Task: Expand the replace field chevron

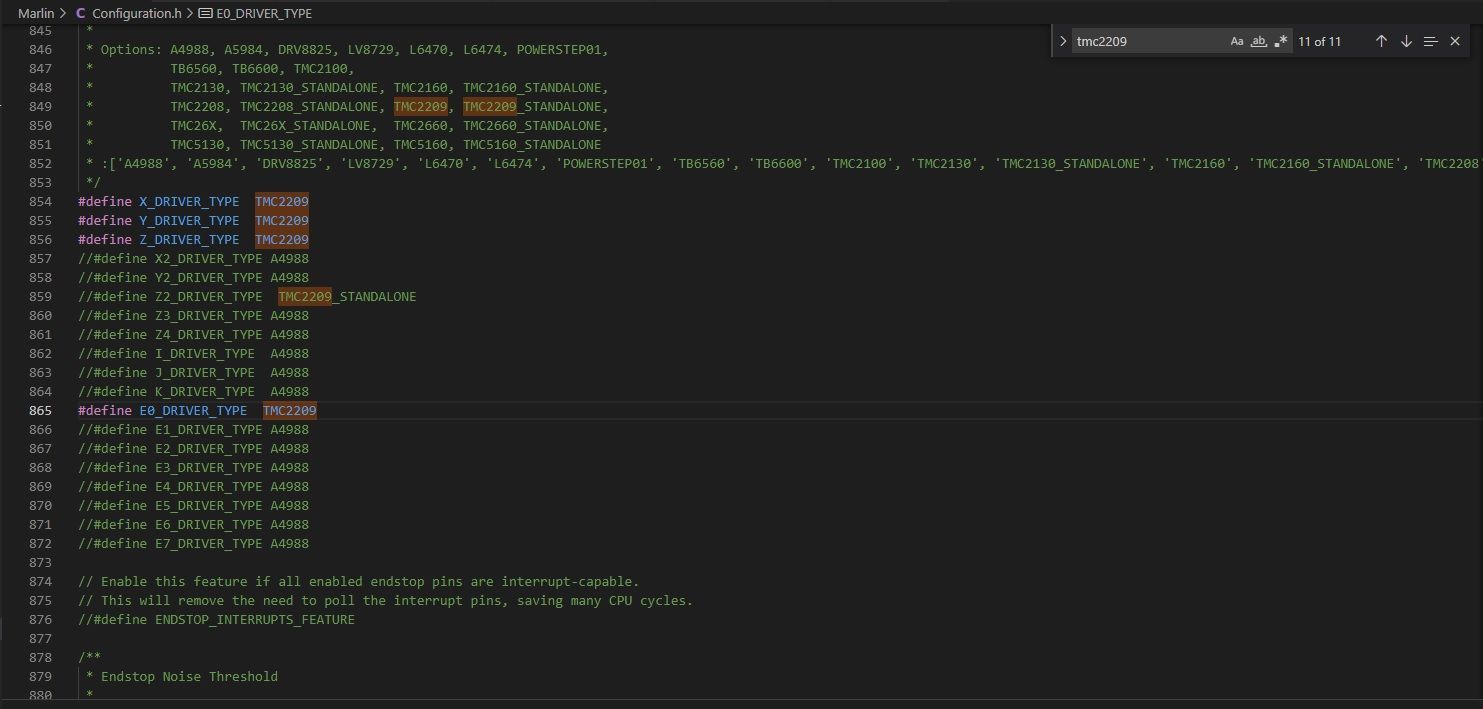Action: pos(1063,41)
